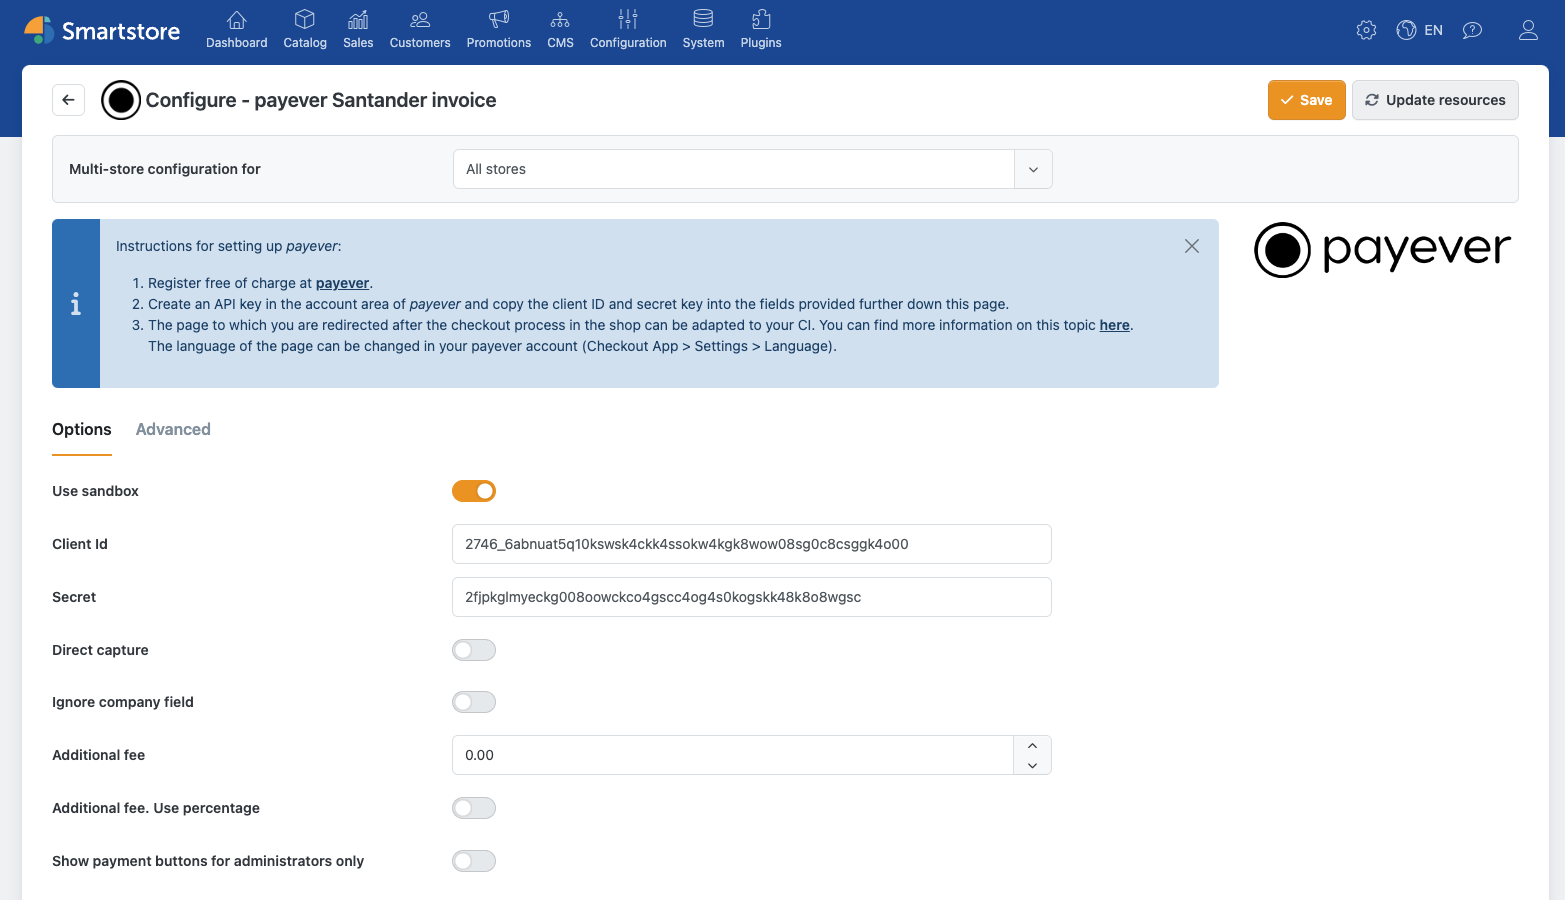Viewport: 1565px width, 900px height.
Task: Open the System menu
Action: pos(703,30)
